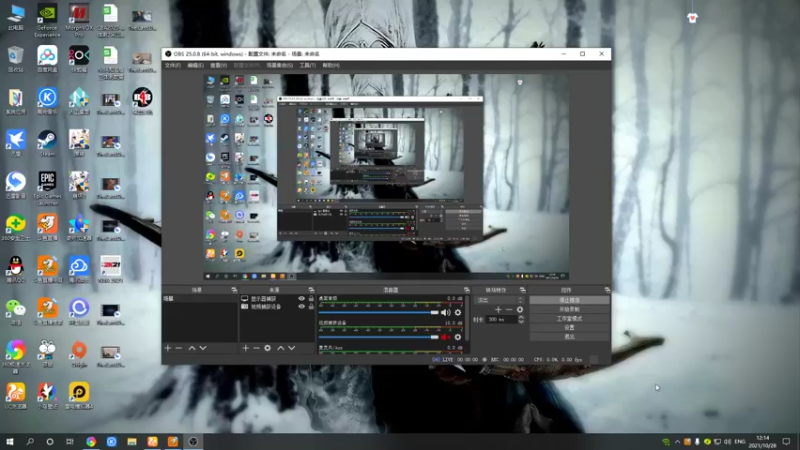800x450 pixels.
Task: Float the Scene Transitions dock via its header icon
Action: tap(522, 290)
